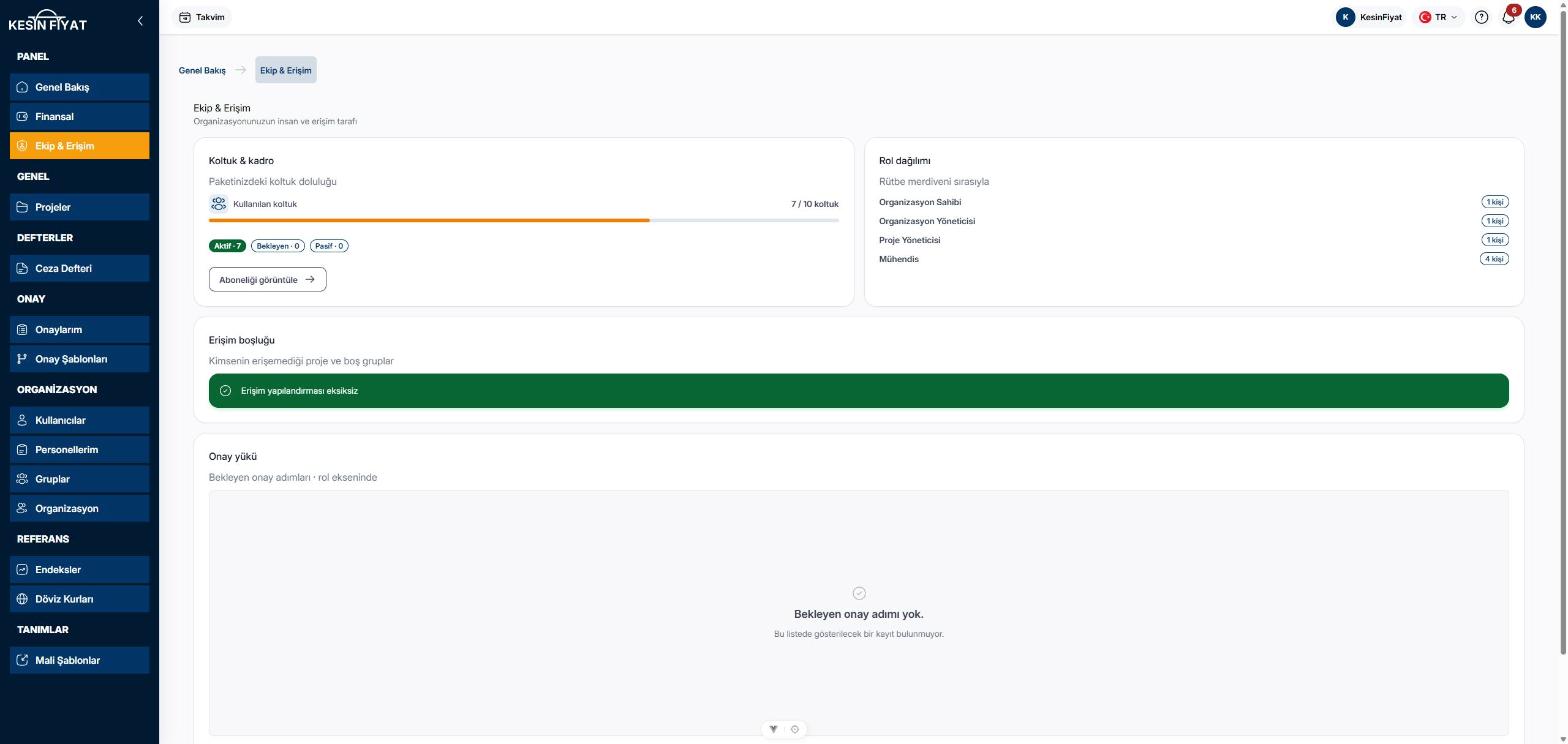This screenshot has width=1568, height=744.
Task: Click the folder icon next to Projeler
Action: [22, 207]
